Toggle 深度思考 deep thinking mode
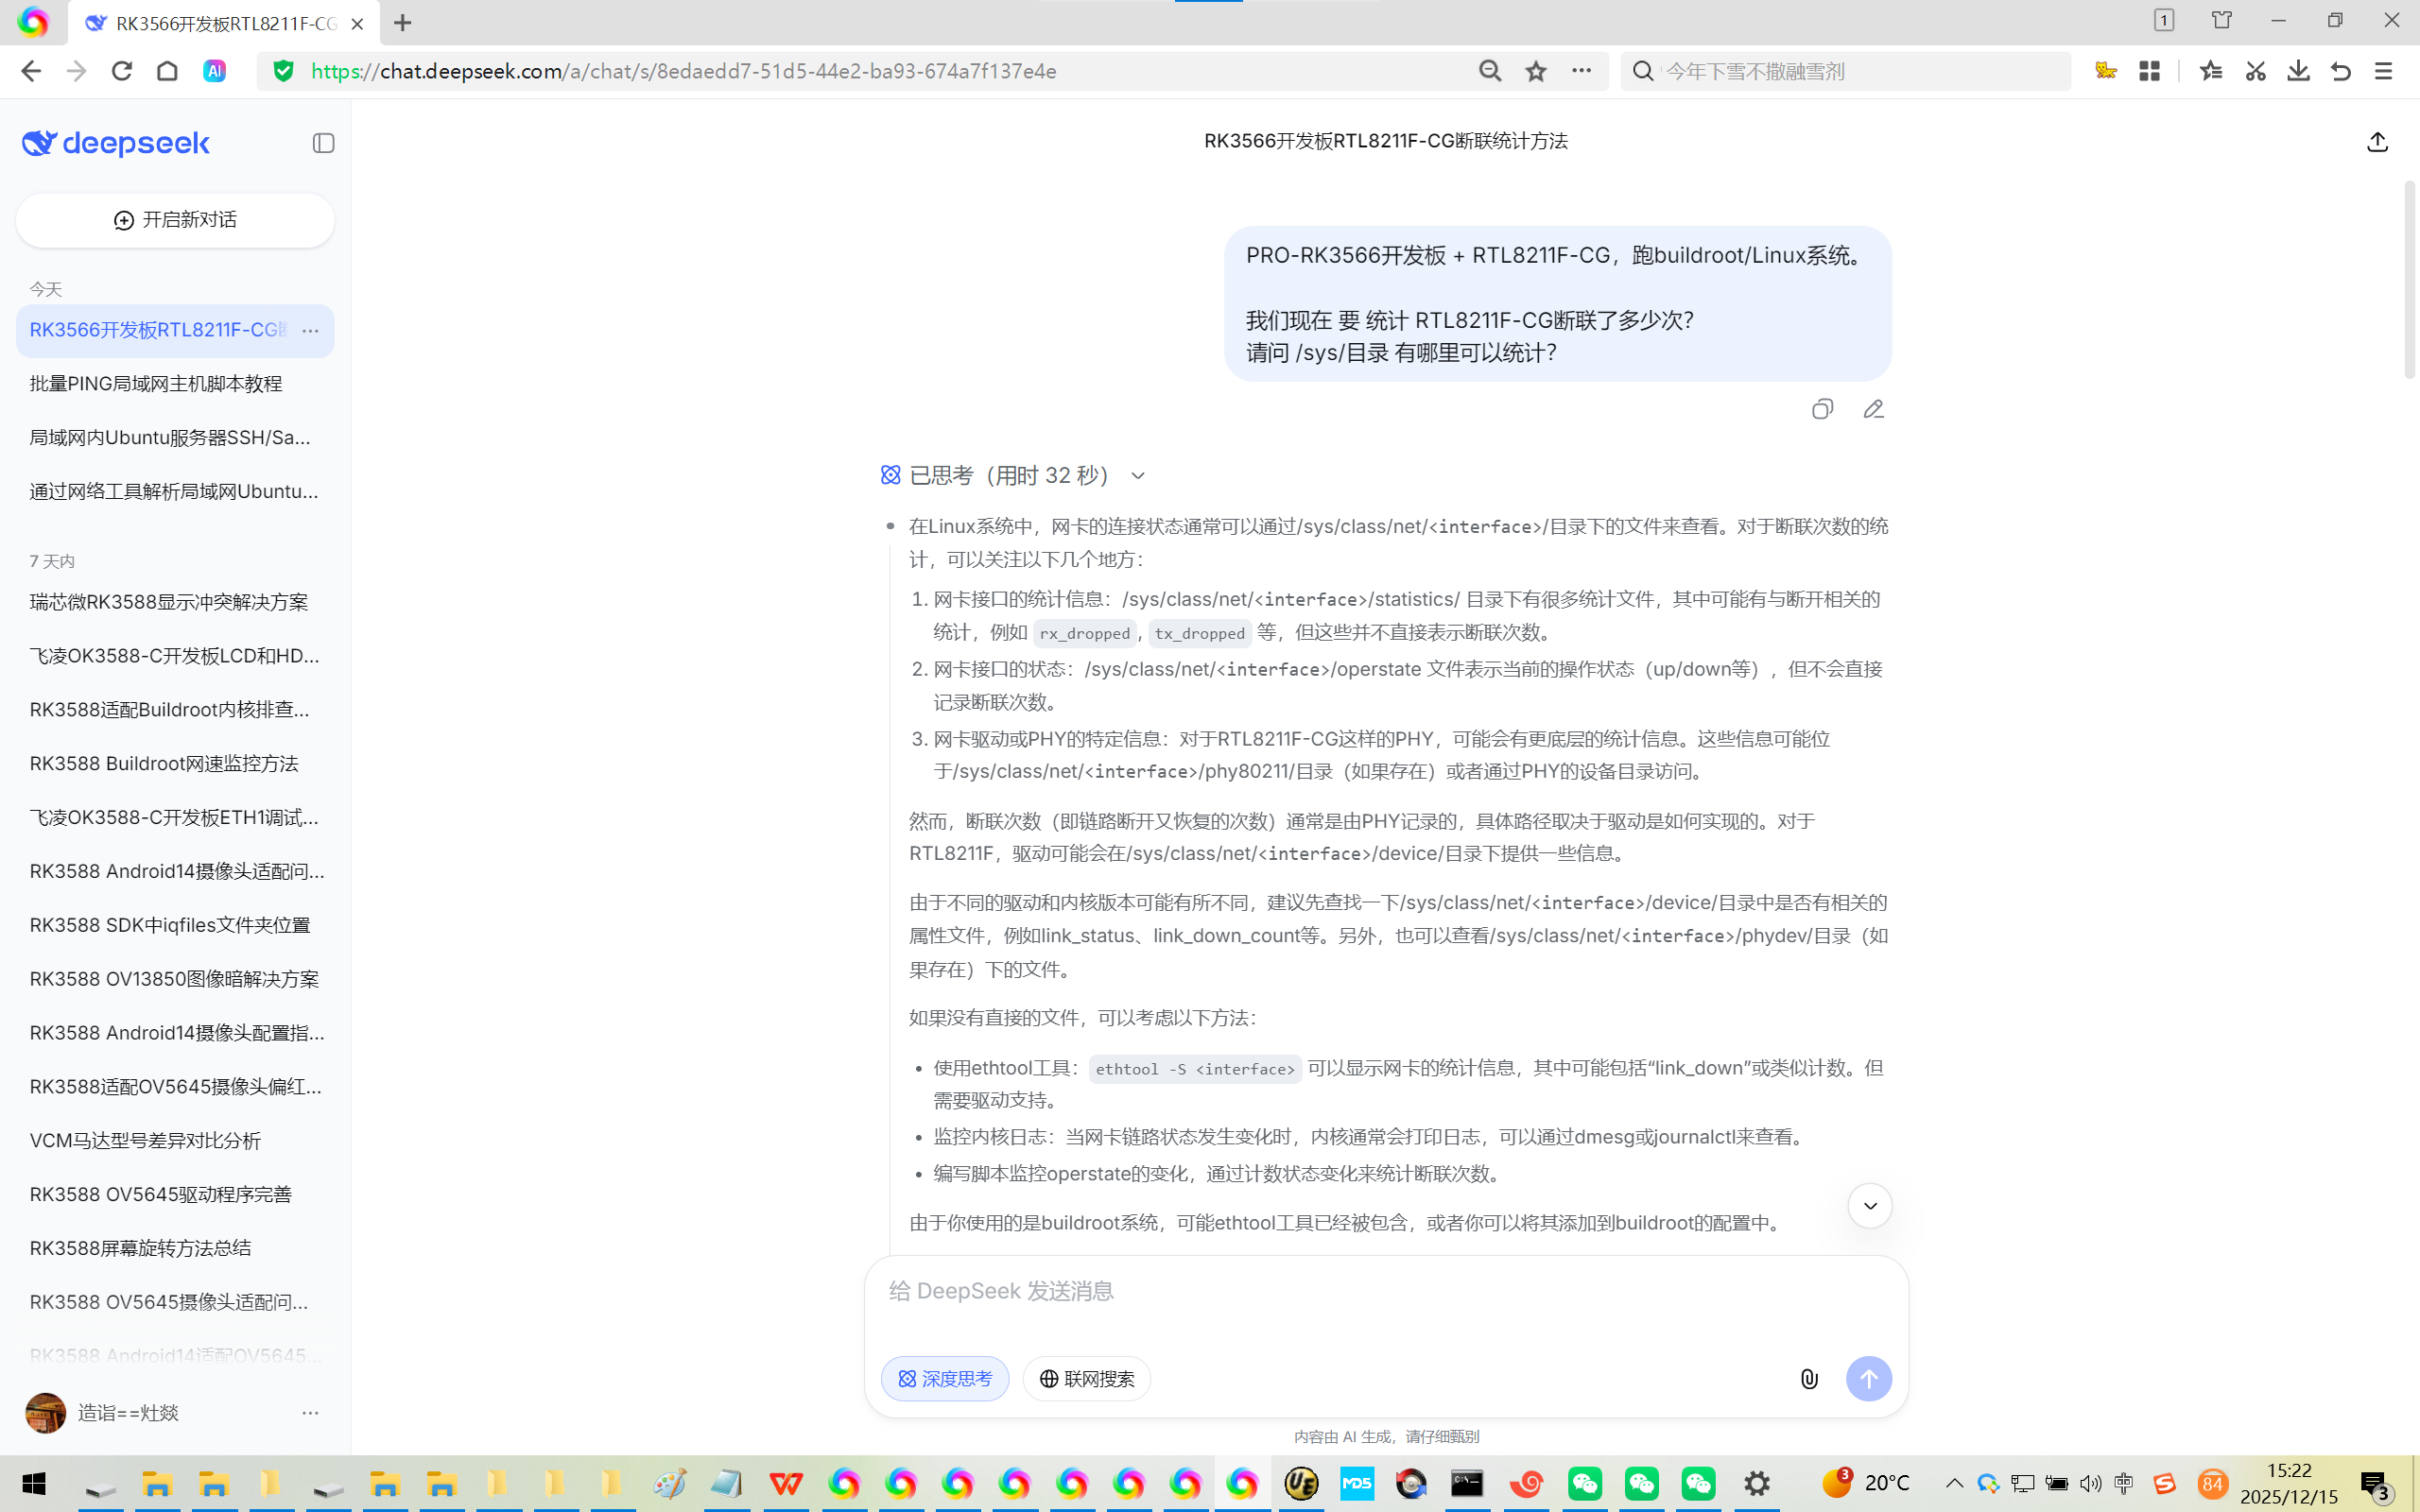2420x1512 pixels. 944,1379
